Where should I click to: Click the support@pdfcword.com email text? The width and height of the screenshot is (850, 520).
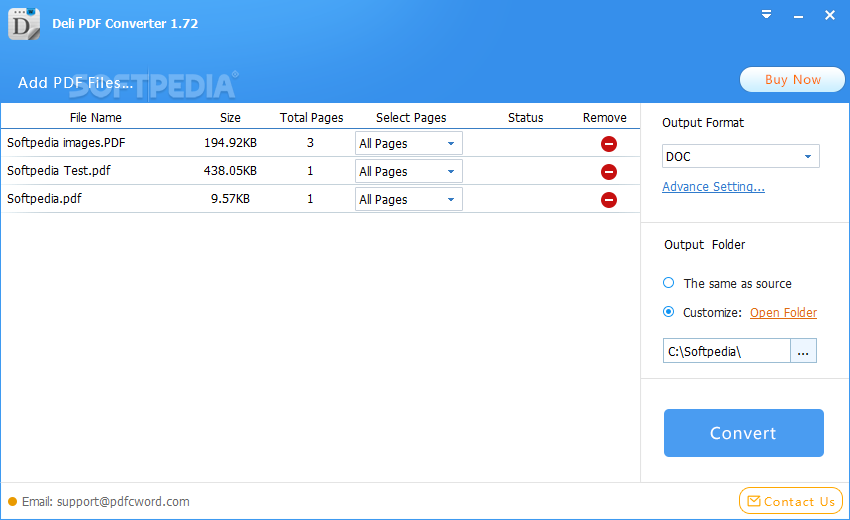[123, 502]
